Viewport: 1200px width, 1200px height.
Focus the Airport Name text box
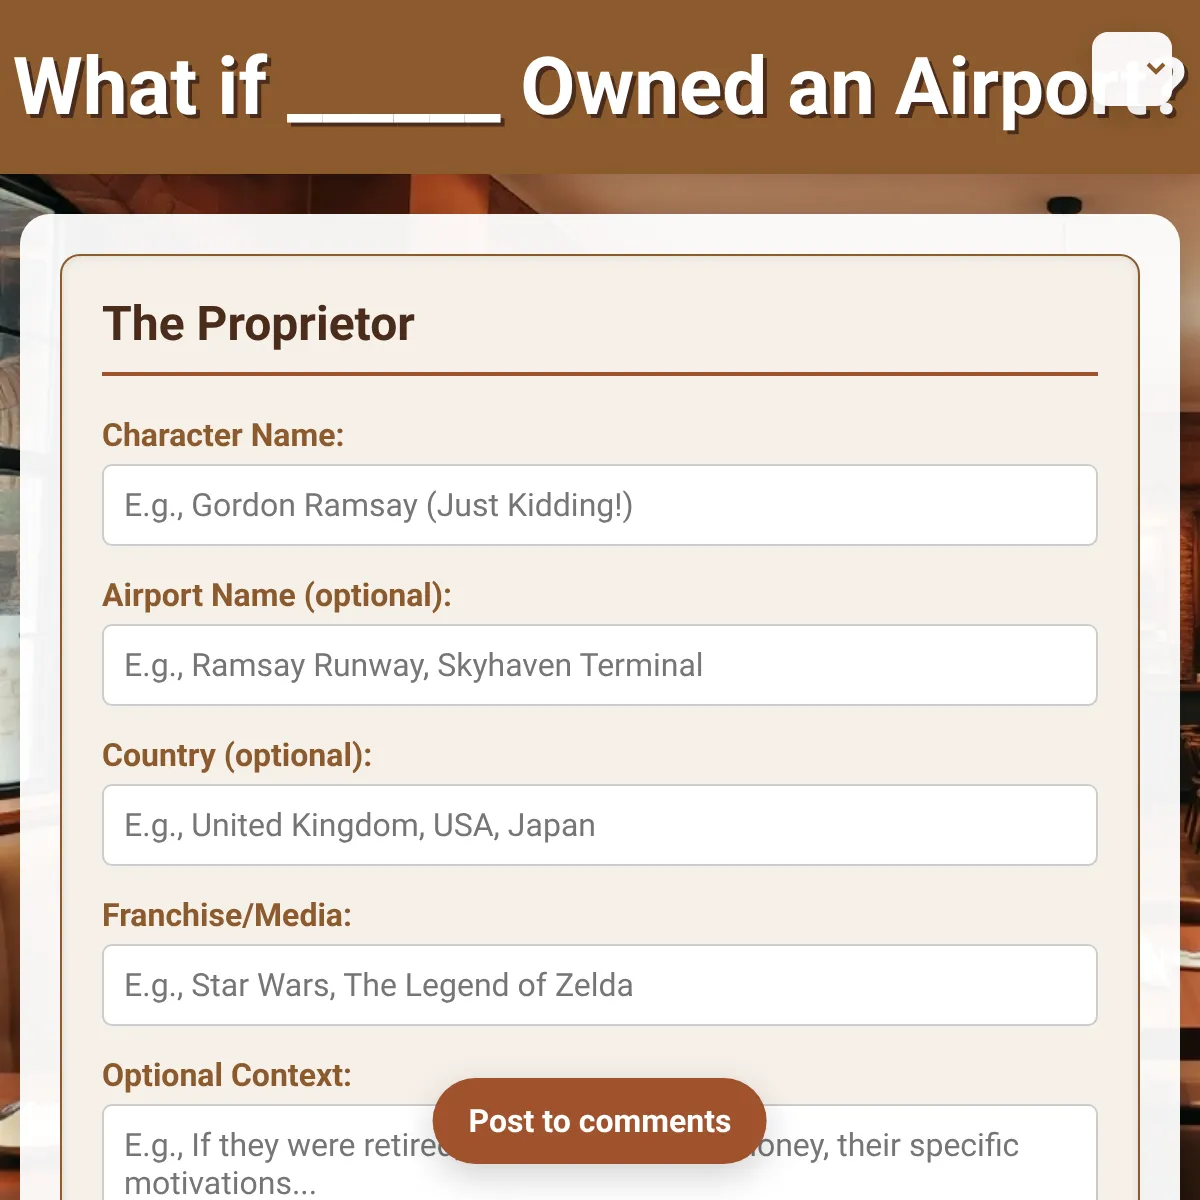600,665
